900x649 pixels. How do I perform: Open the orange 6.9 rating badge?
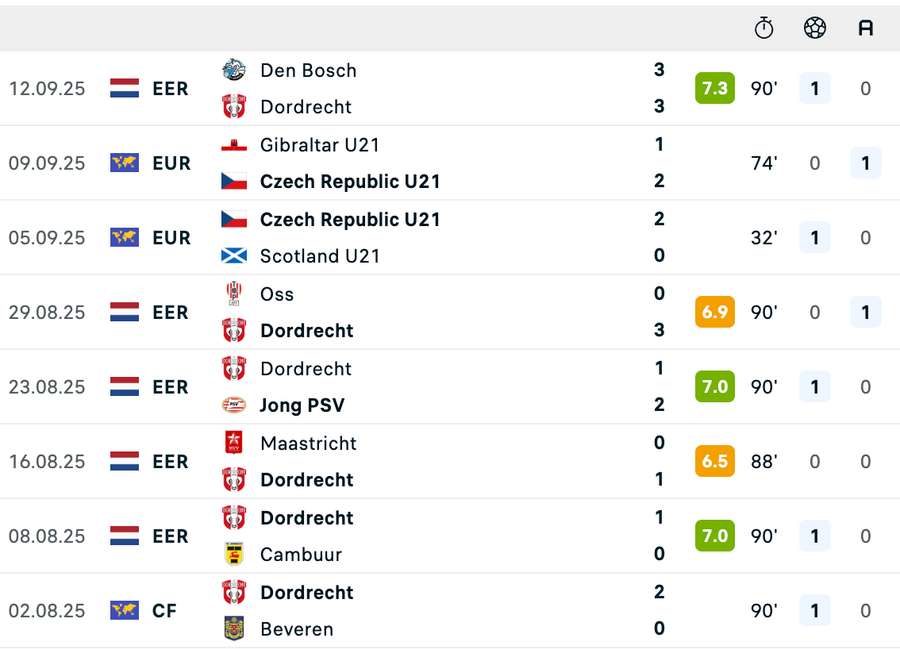coord(715,312)
